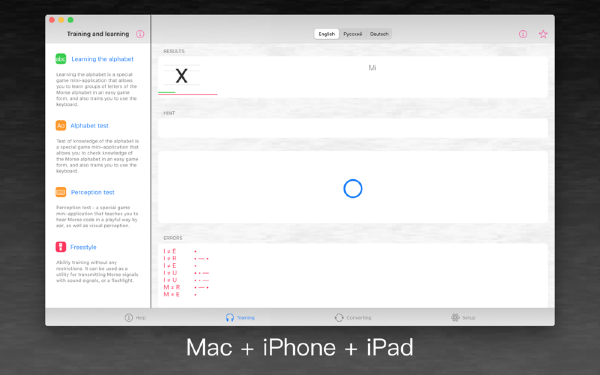Click the Learning the alphabet description paragraph
Viewport: 600px width, 375px height.
coord(97,89)
